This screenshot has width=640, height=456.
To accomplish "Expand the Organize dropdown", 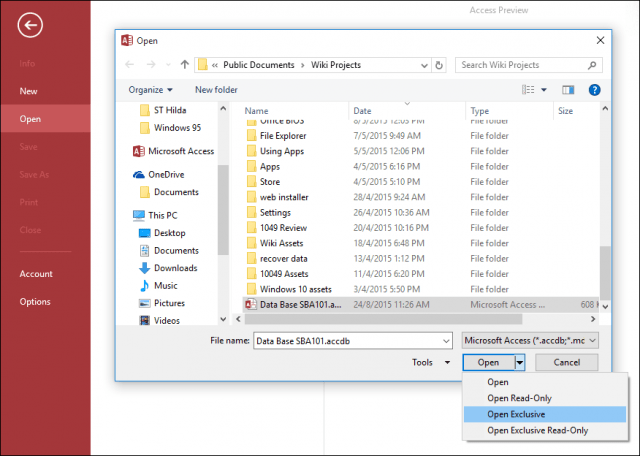I will click(151, 90).
